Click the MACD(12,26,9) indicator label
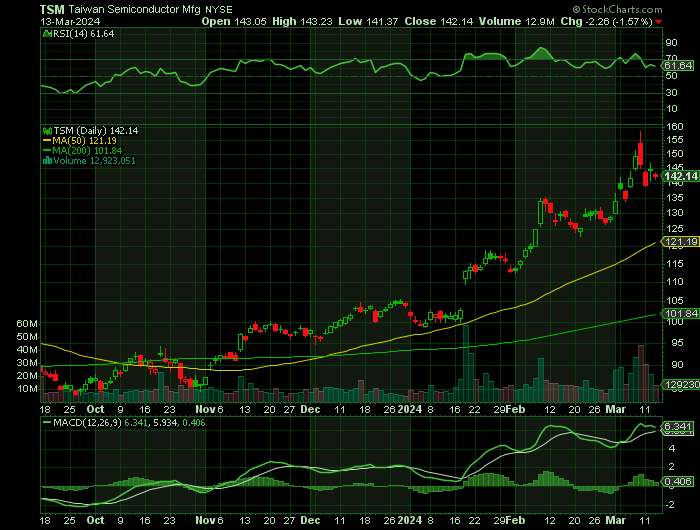 pyautogui.click(x=87, y=422)
